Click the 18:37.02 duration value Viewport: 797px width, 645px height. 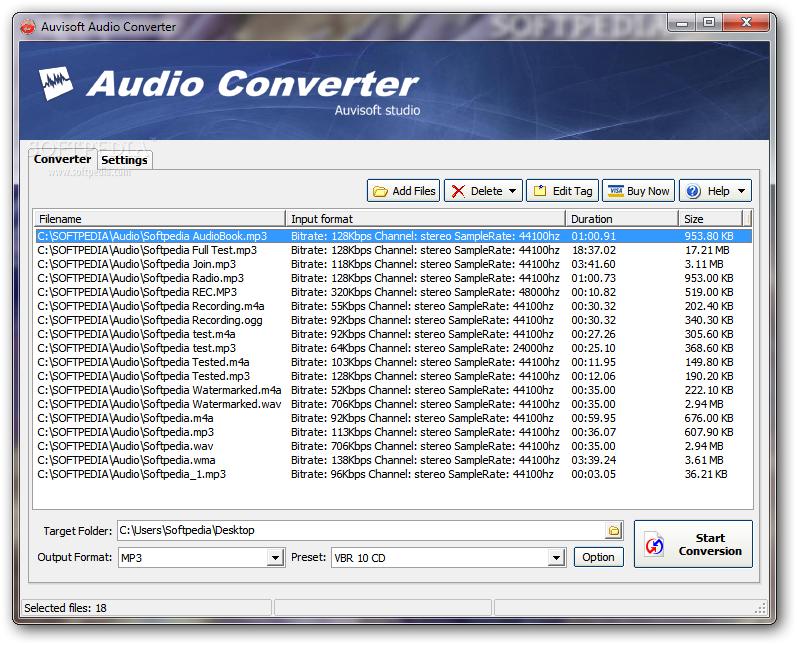[593, 250]
